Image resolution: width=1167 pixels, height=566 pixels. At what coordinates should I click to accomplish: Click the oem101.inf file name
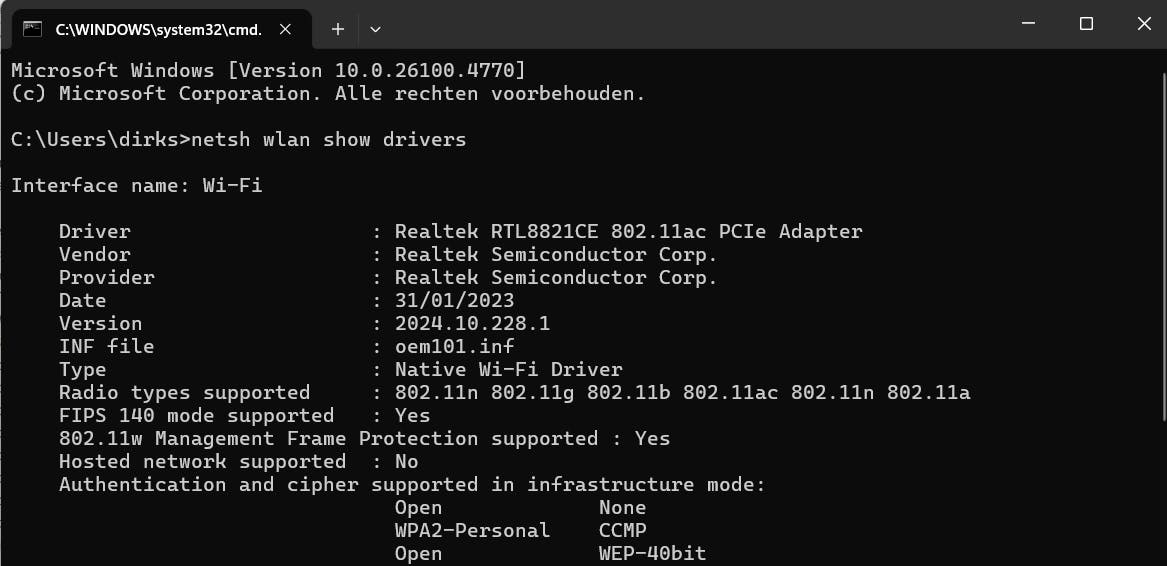(454, 347)
